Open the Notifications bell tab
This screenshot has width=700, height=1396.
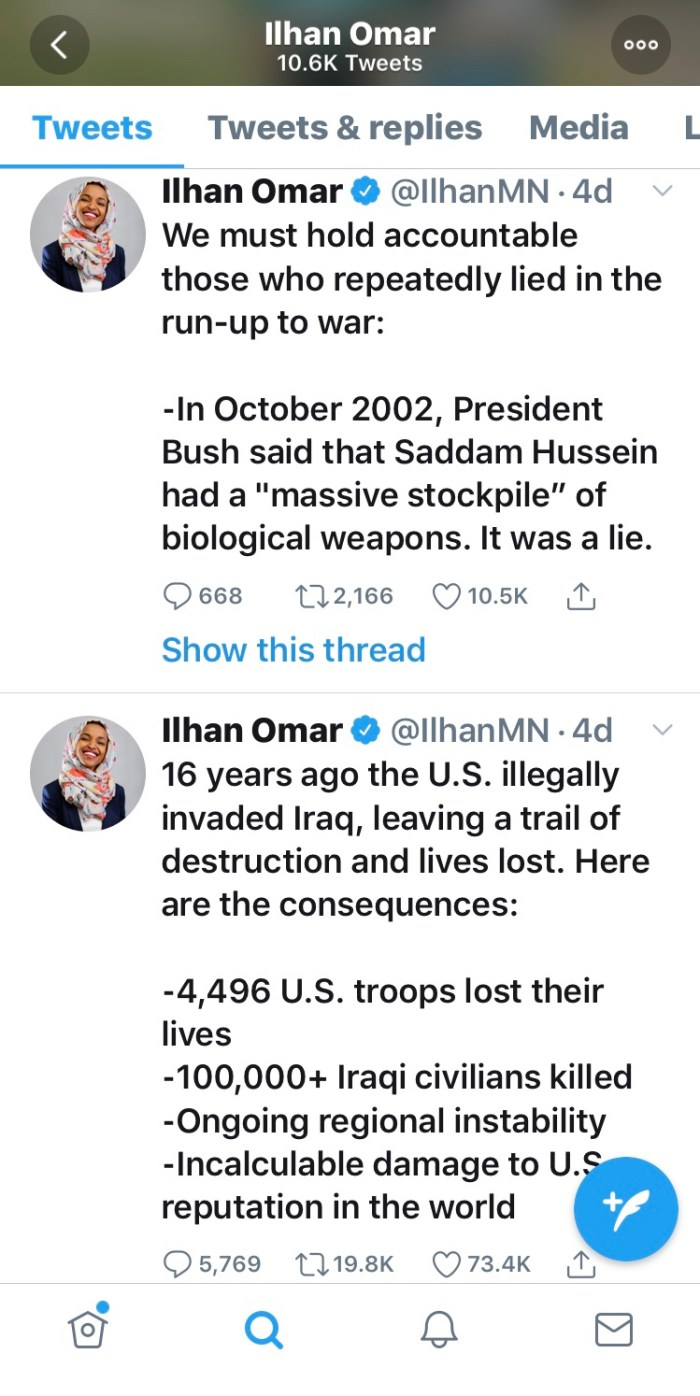tap(439, 1330)
